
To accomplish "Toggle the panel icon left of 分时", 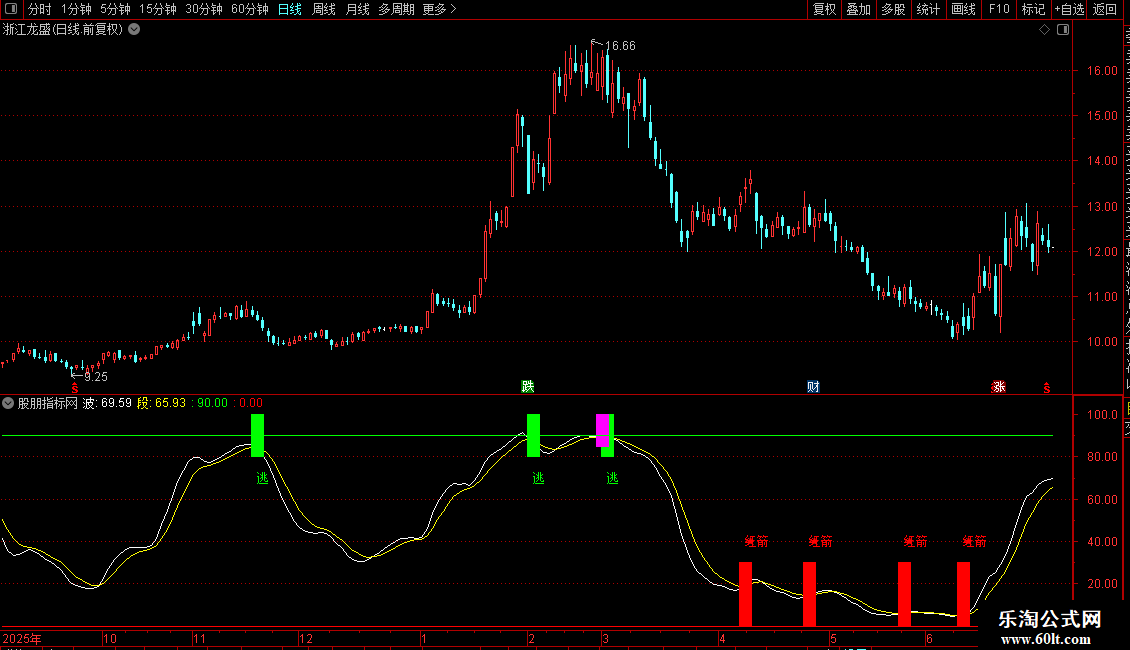I will (x=11, y=9).
